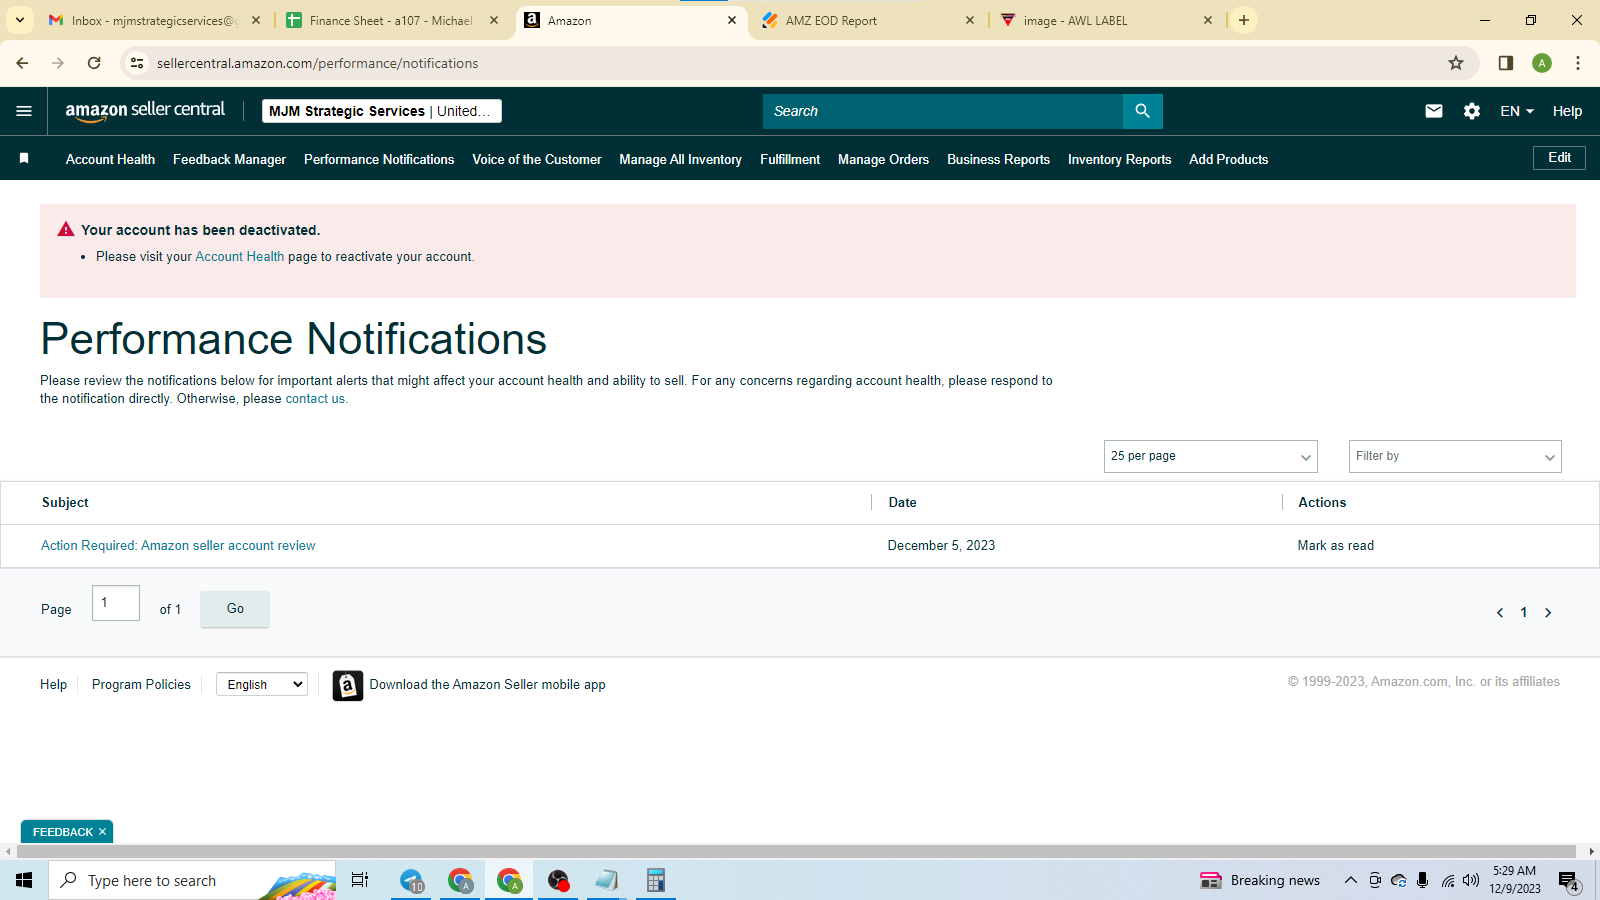Open Add Products in the navigation bar
1600x900 pixels.
click(1228, 159)
